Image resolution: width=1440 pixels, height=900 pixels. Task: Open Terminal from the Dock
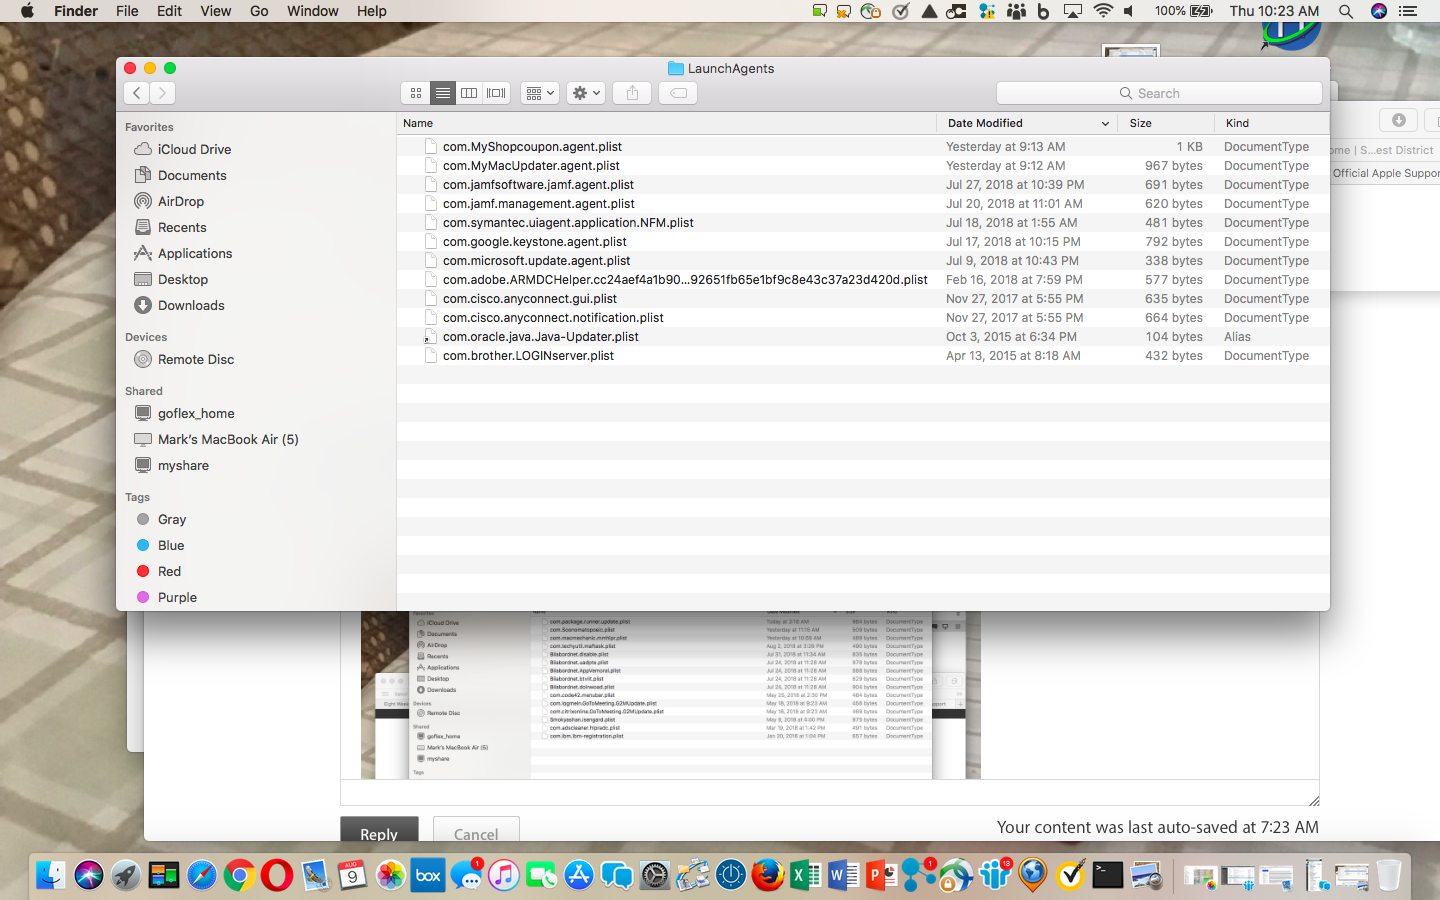(1108, 875)
